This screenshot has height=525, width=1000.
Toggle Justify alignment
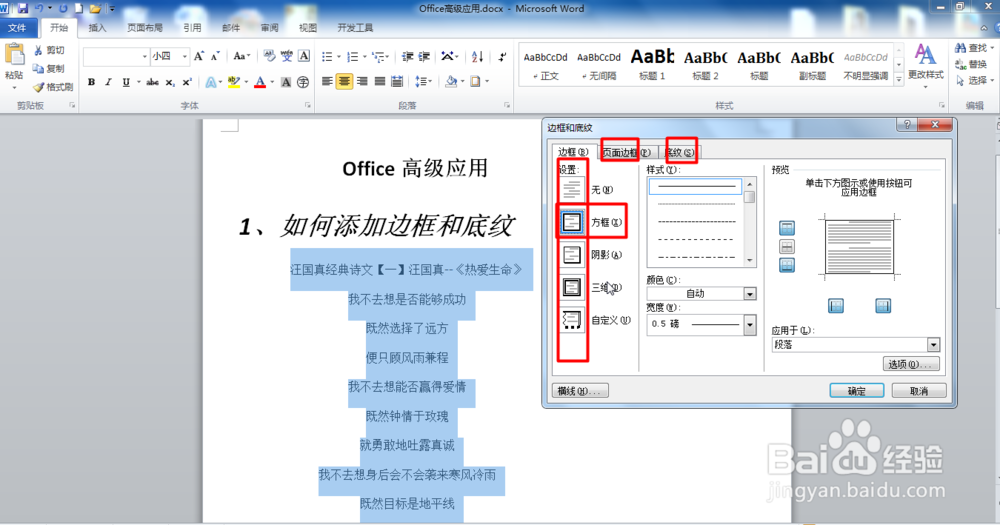(379, 82)
